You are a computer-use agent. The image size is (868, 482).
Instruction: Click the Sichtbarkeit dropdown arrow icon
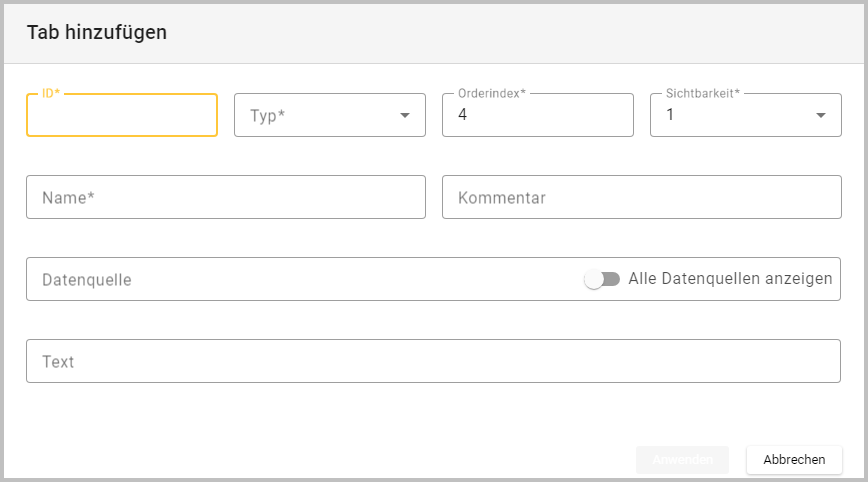pyautogui.click(x=821, y=116)
